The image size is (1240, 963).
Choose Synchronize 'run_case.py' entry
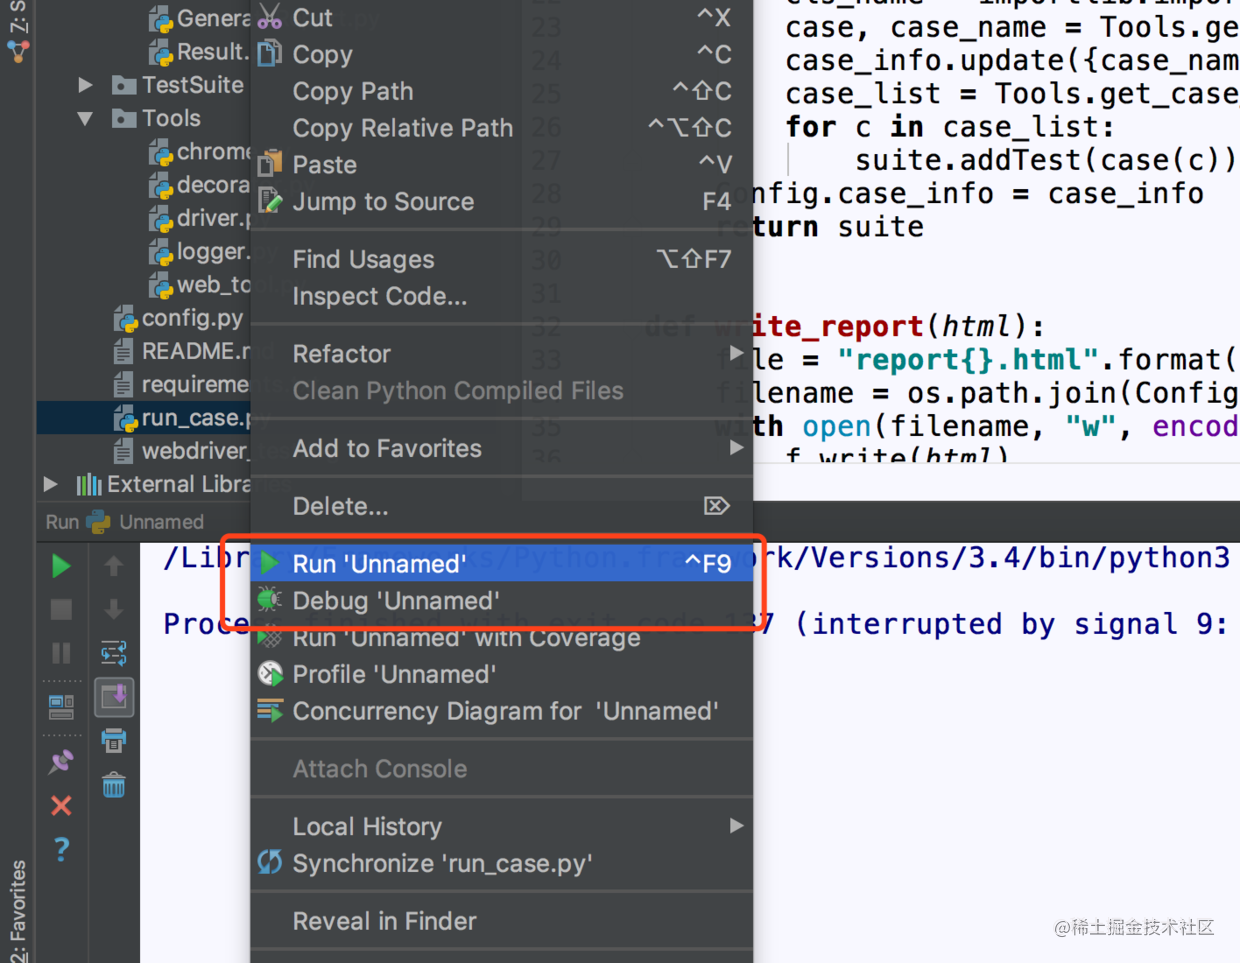[x=501, y=863]
